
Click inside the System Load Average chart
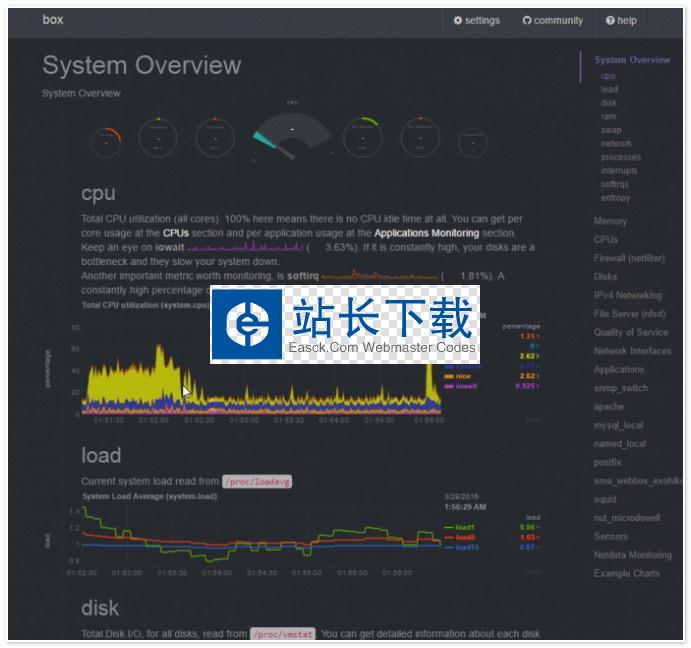[261, 535]
